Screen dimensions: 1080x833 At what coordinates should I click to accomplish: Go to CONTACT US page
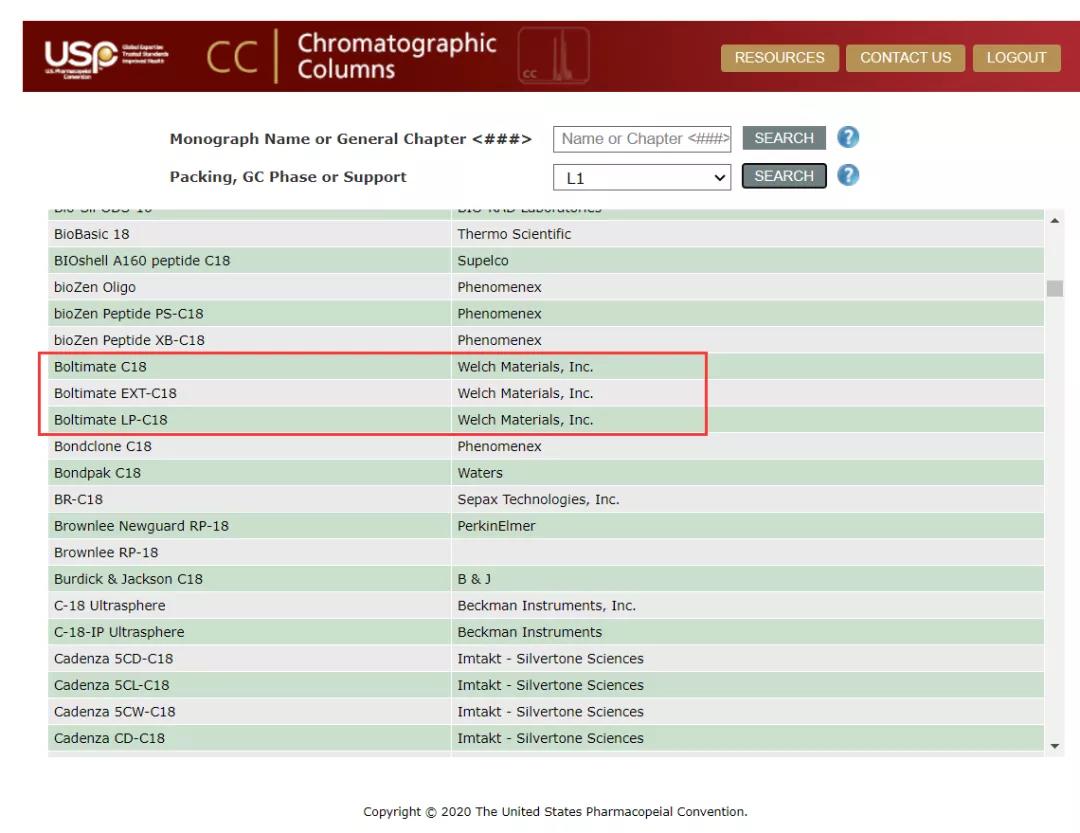pos(905,58)
